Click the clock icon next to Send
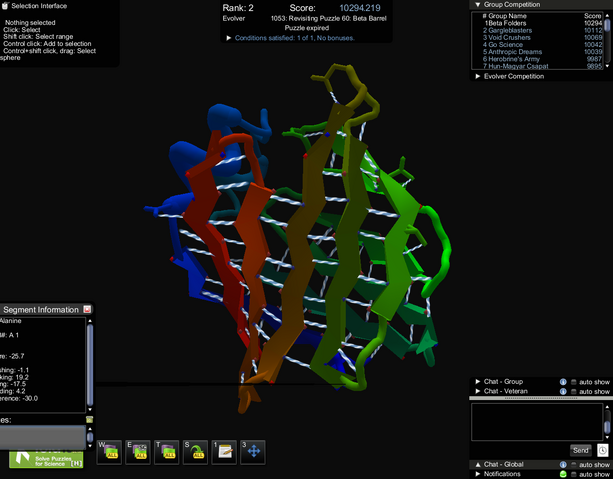This screenshot has width=613, height=479. click(602, 450)
